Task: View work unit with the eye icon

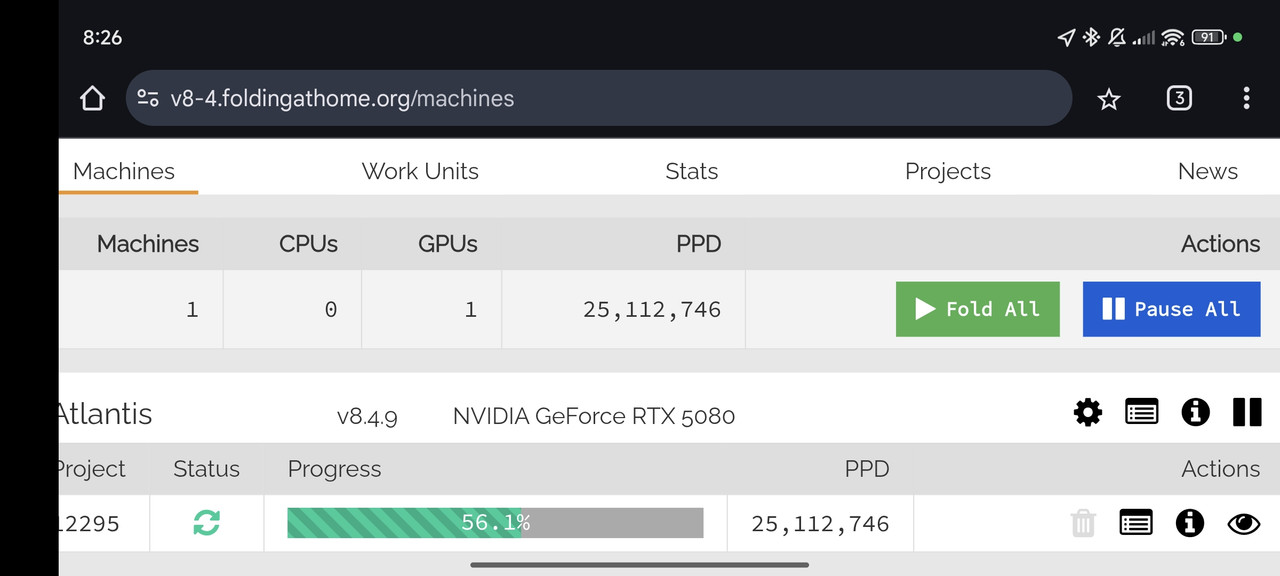Action: [x=1243, y=523]
